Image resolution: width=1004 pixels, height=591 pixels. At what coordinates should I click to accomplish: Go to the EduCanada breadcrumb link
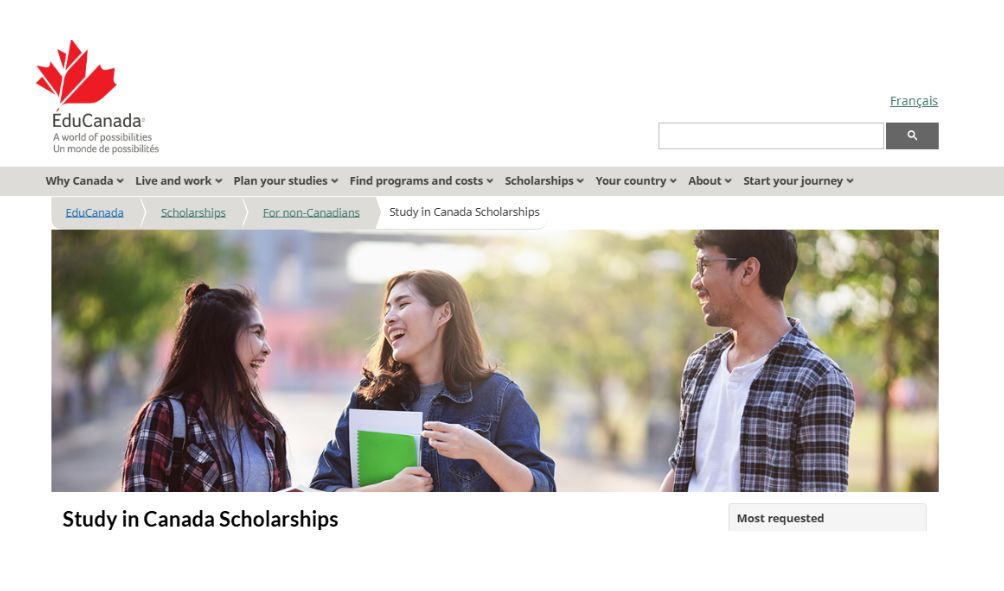(x=94, y=213)
